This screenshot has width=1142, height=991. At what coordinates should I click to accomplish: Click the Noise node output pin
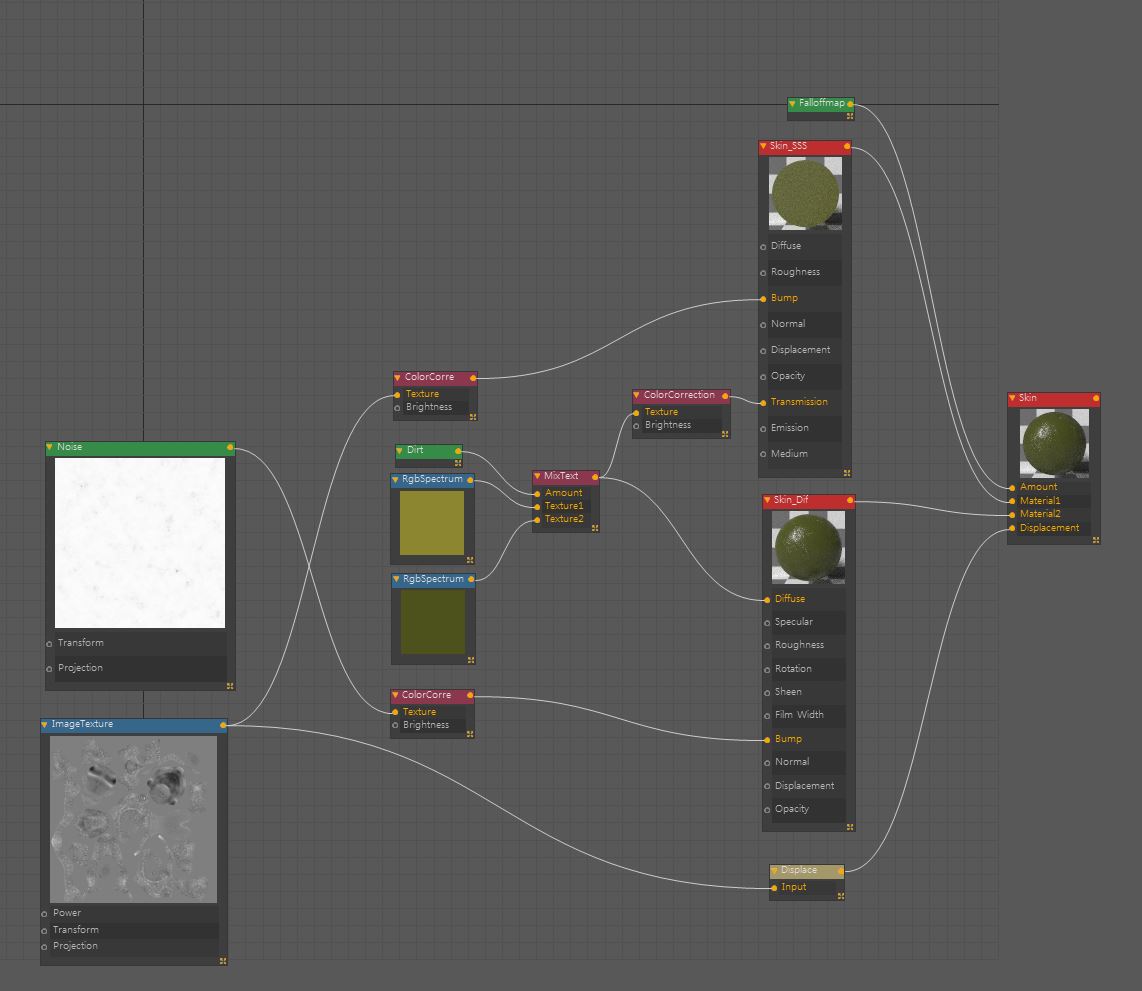[230, 447]
